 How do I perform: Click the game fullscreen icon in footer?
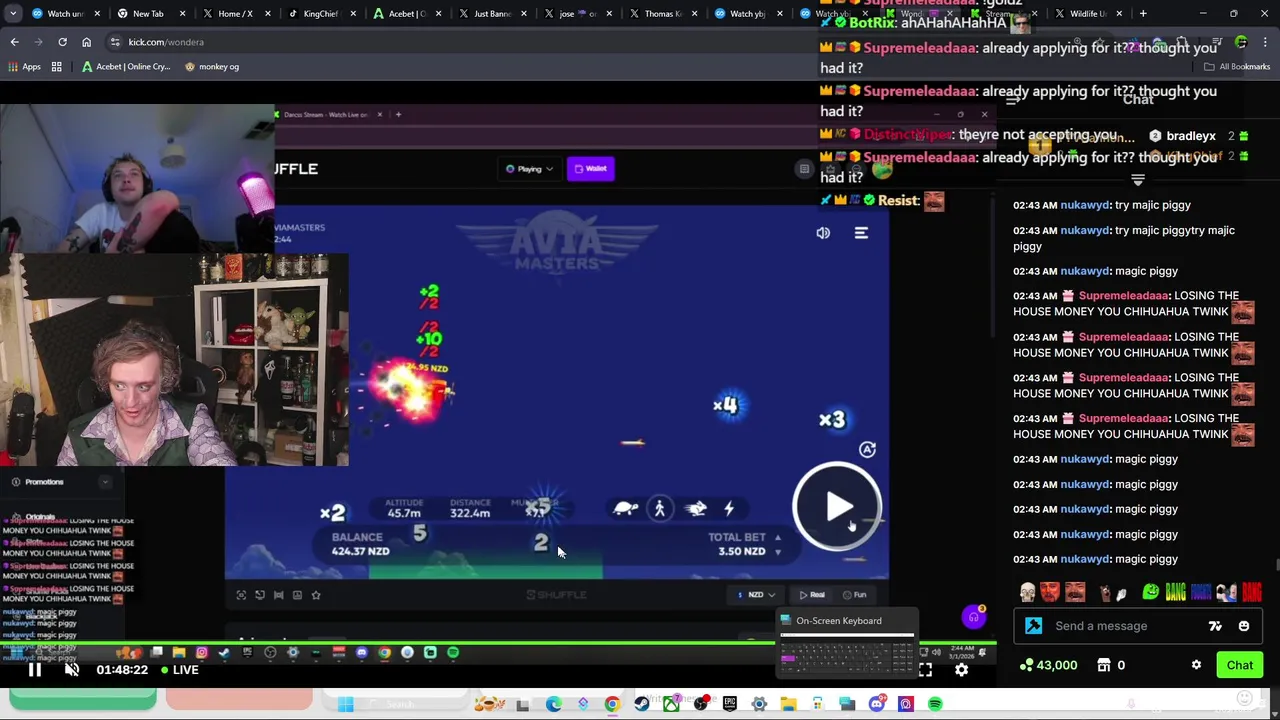pyautogui.click(x=241, y=595)
